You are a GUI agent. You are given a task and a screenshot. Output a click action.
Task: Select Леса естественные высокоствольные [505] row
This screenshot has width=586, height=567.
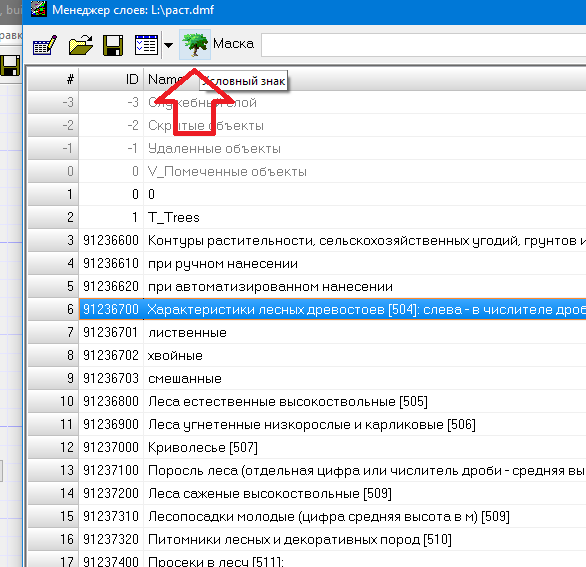tap(307, 401)
